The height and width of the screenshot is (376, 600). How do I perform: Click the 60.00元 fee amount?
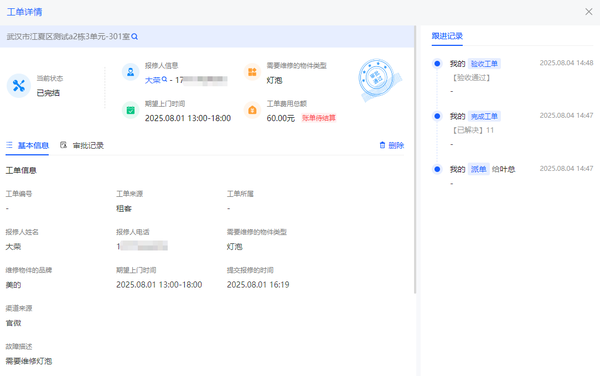tap(280, 118)
